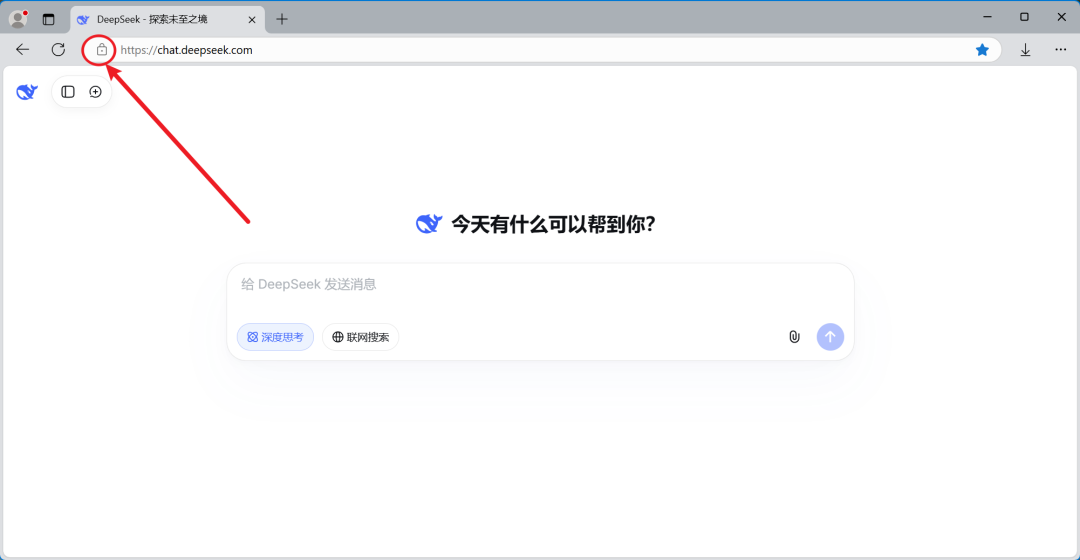This screenshot has height=560, width=1080.
Task: Go back to the previous page
Action: 23,50
